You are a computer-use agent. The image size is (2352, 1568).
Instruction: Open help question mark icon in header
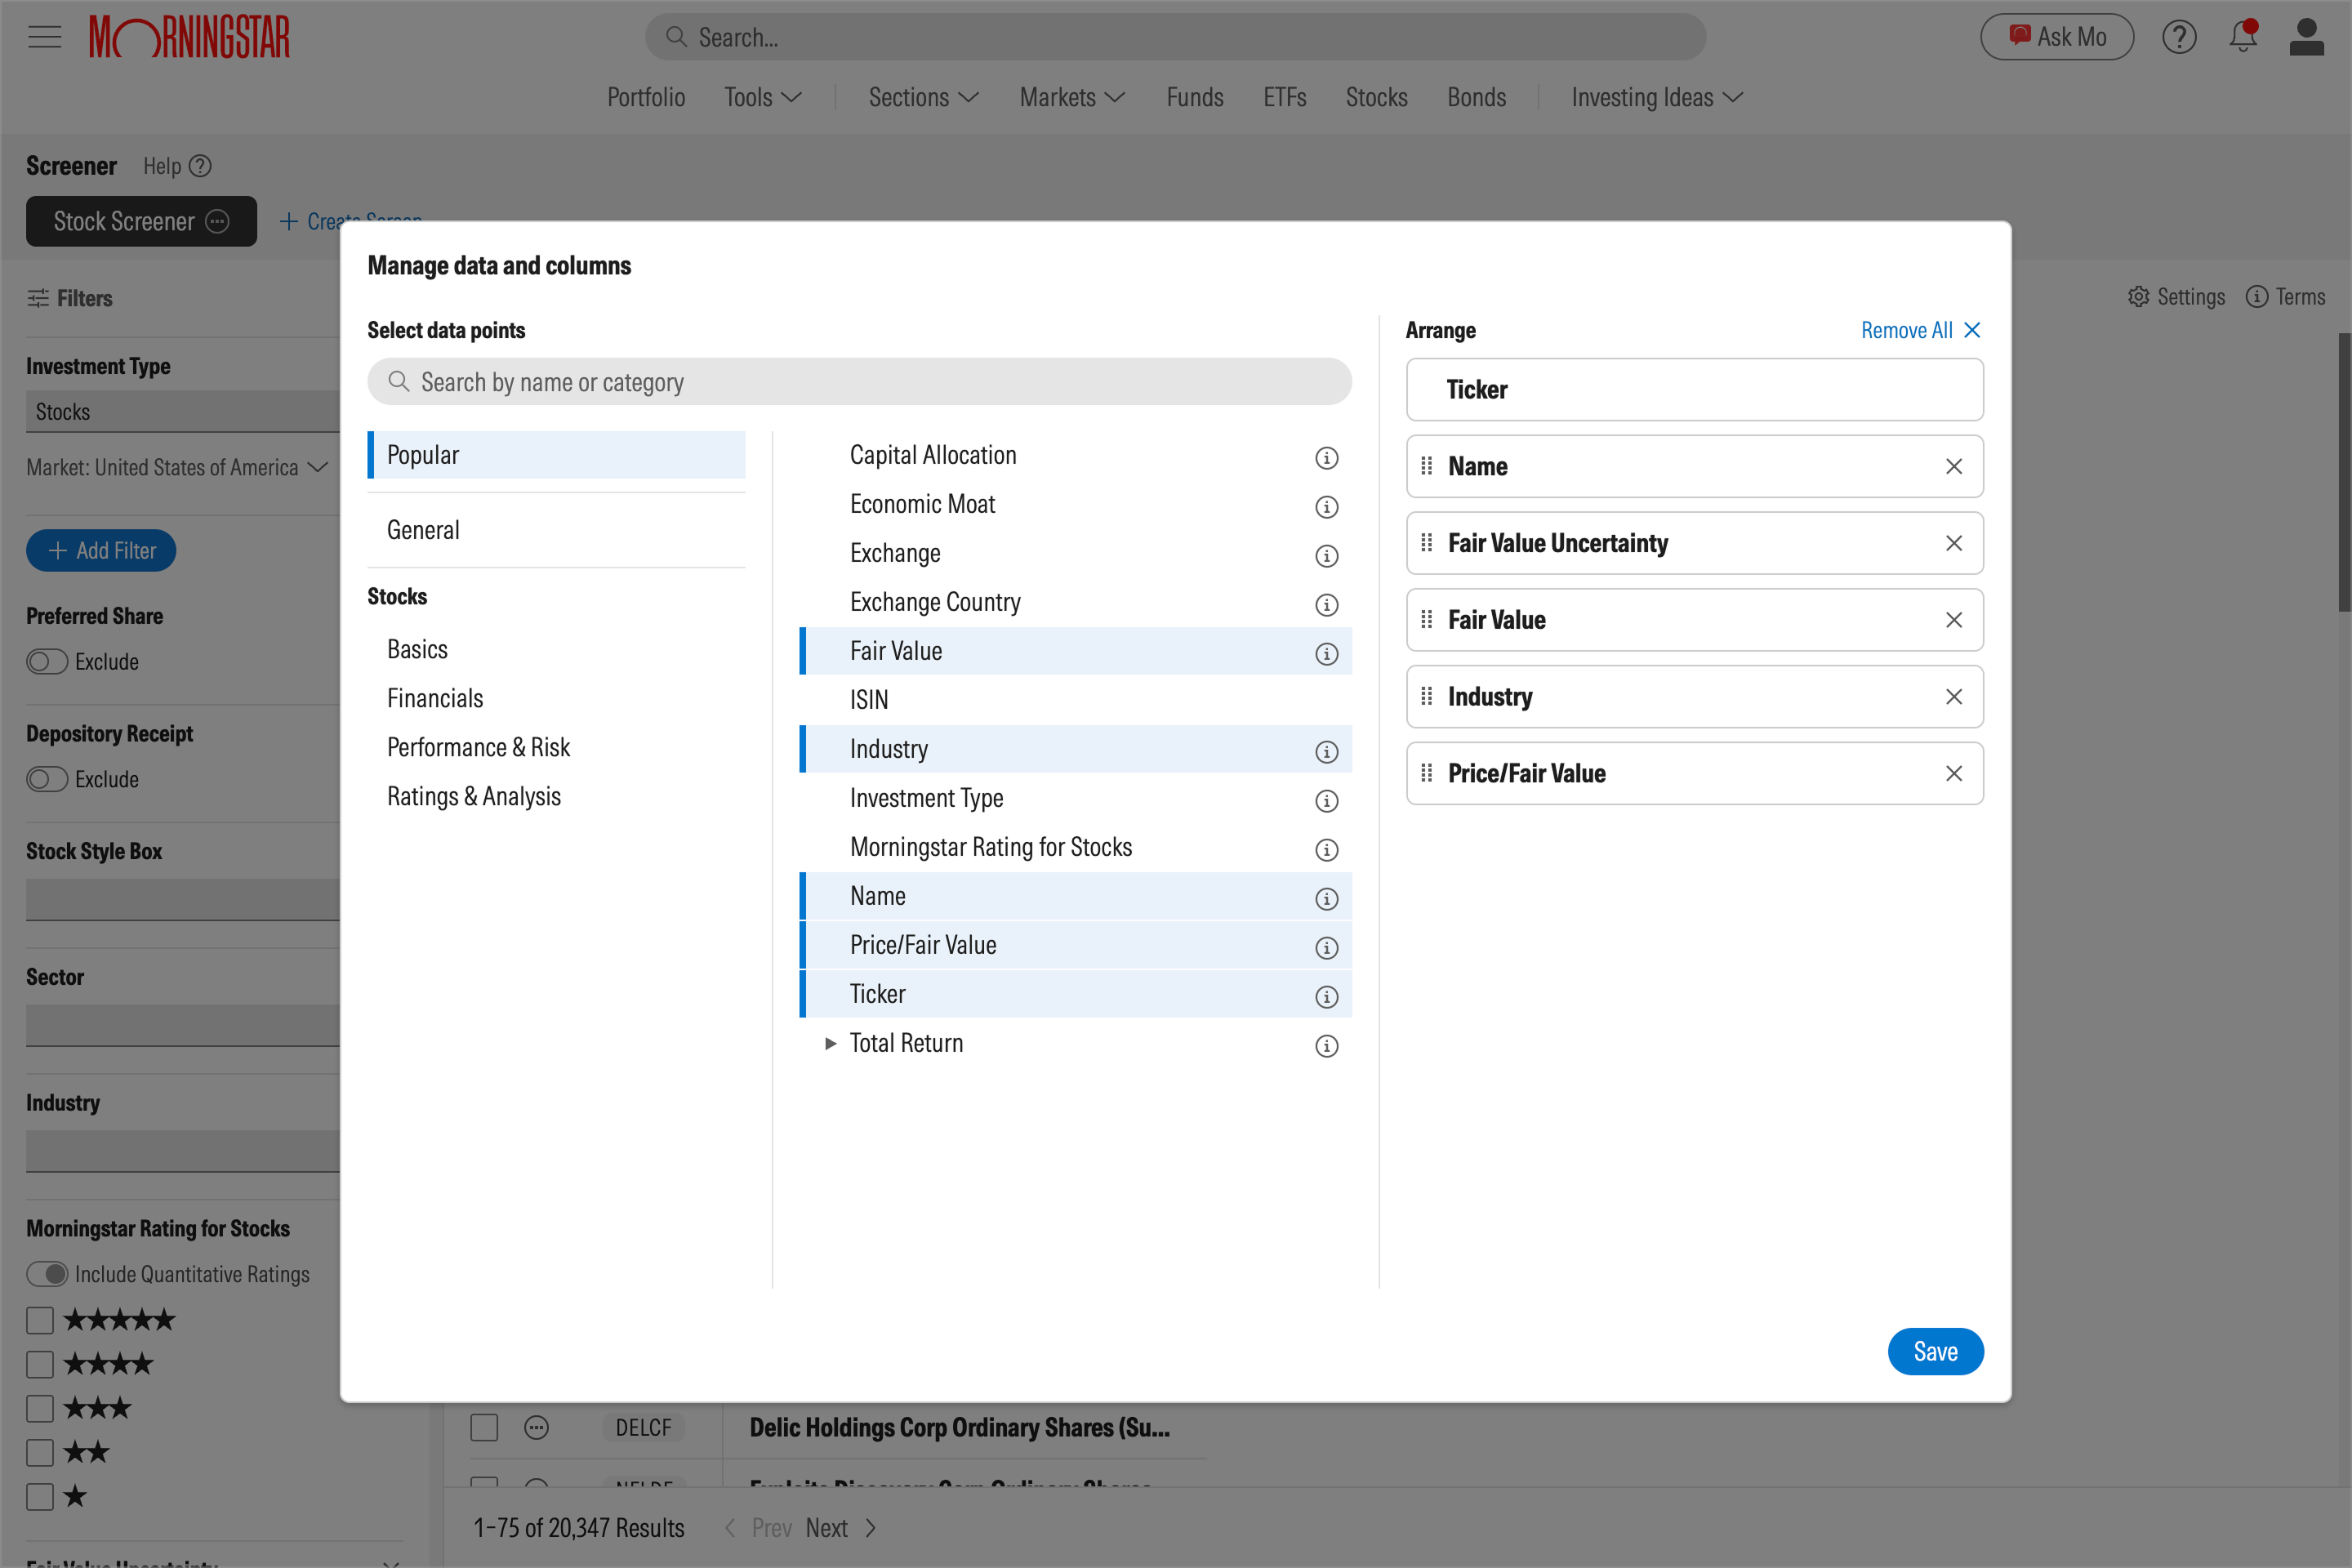tap(2179, 37)
